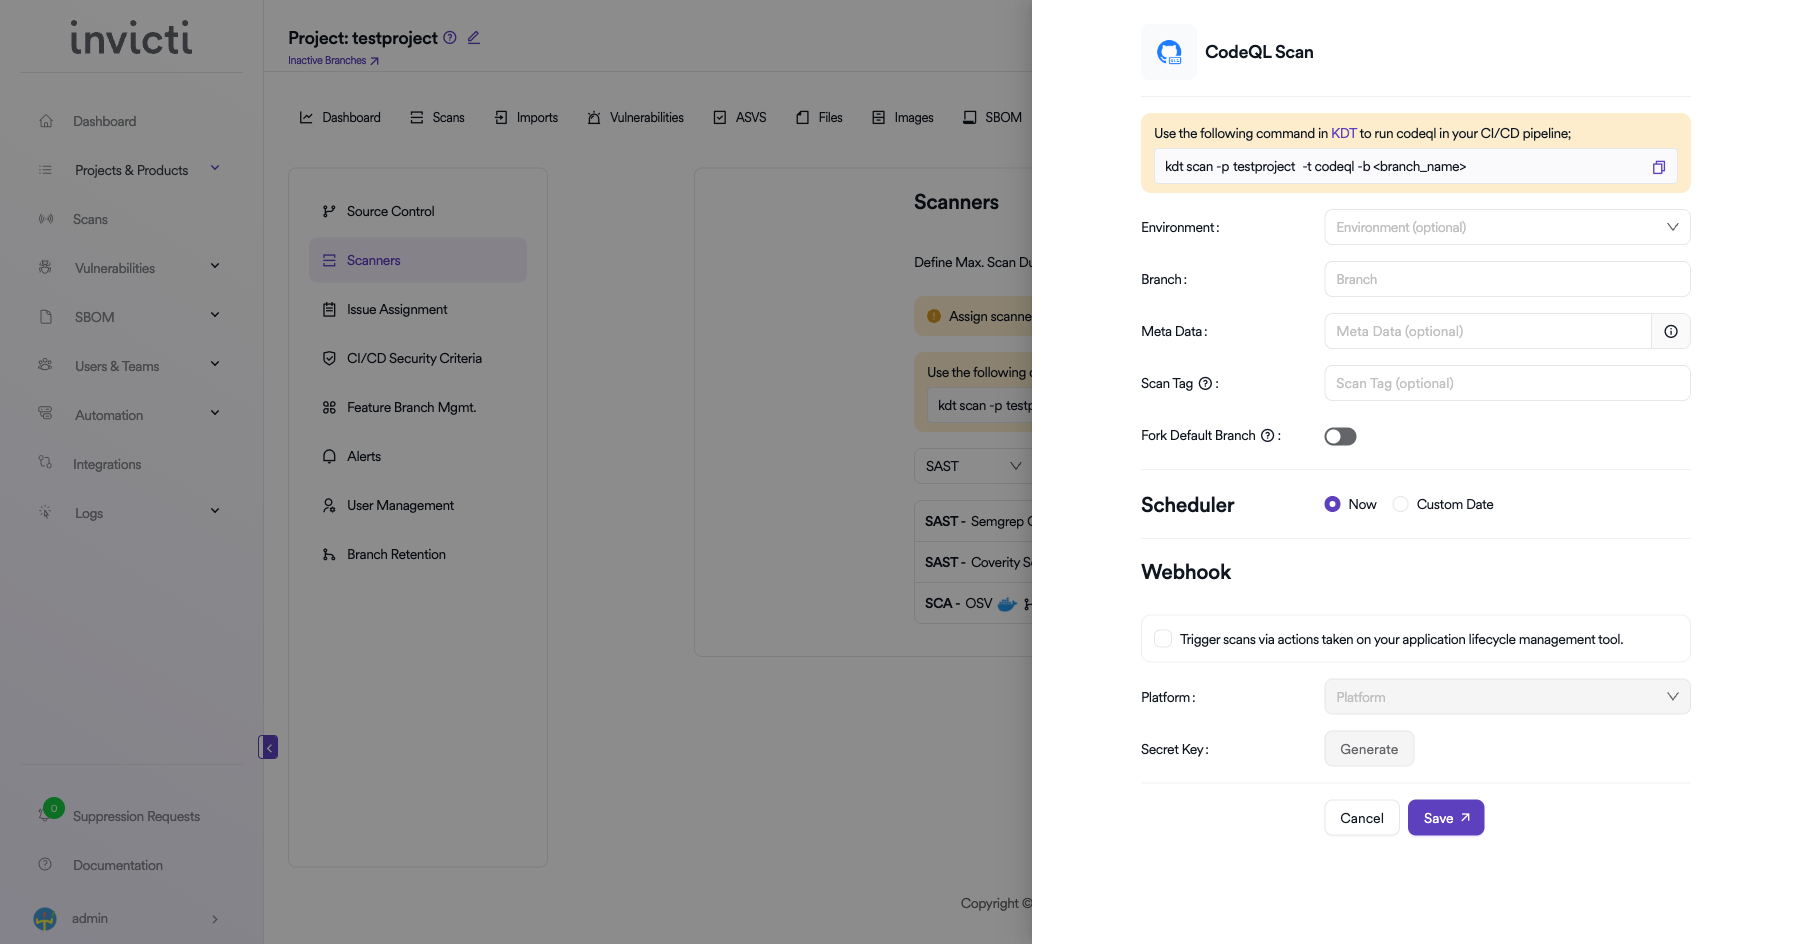Screen dimensions: 1800x944
Task: Open the Vulnerabilities tab
Action: click(636, 118)
